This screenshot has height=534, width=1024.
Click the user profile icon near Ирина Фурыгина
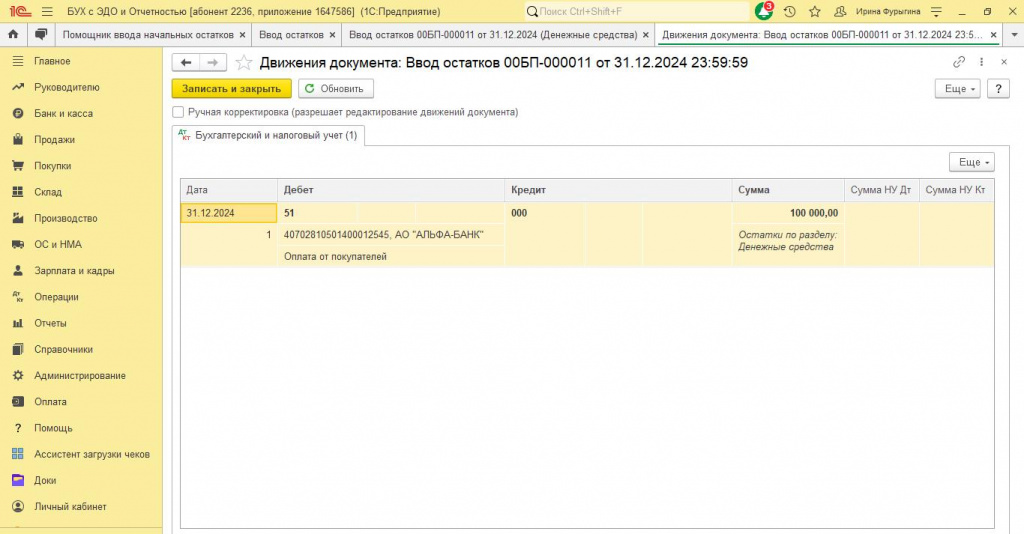840,11
